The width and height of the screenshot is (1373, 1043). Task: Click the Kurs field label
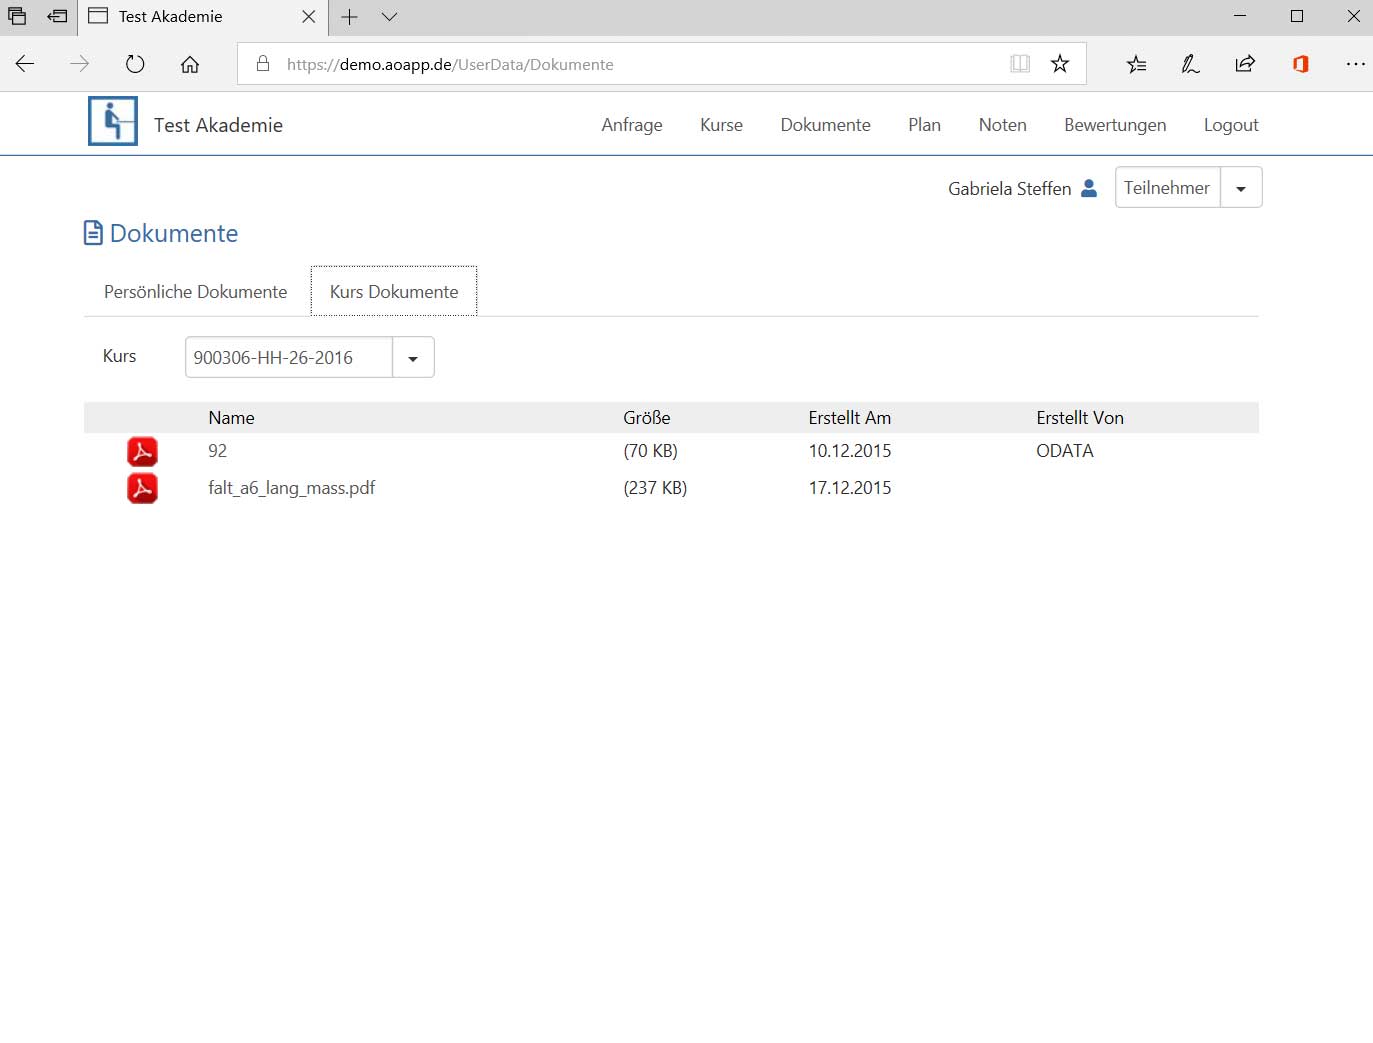coord(119,356)
